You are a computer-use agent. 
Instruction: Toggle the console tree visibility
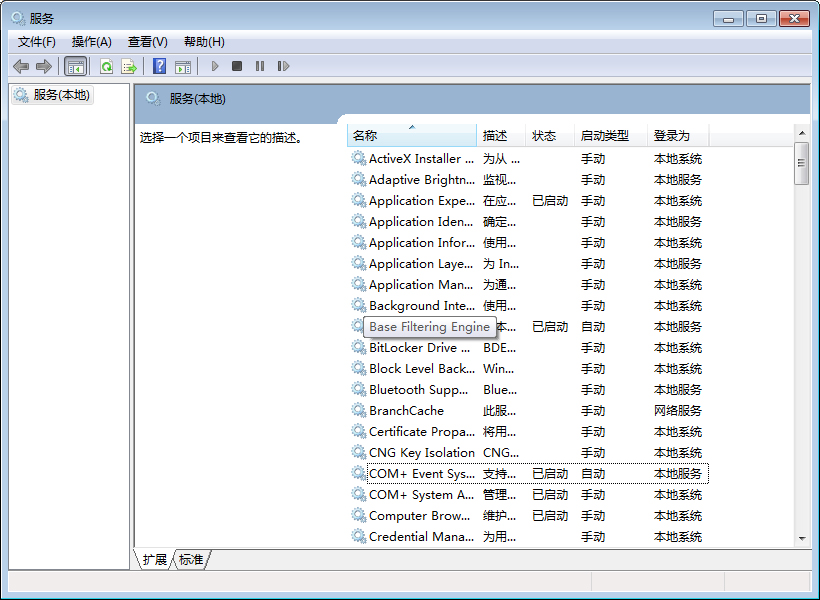click(x=75, y=66)
